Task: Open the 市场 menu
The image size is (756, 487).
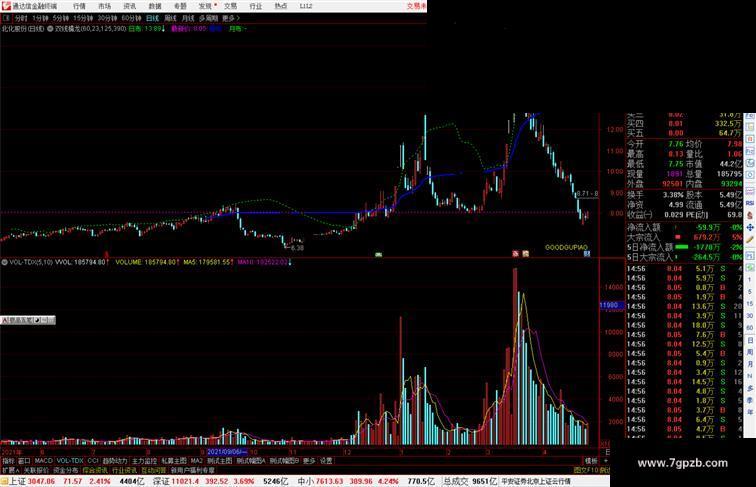Action: pos(104,6)
